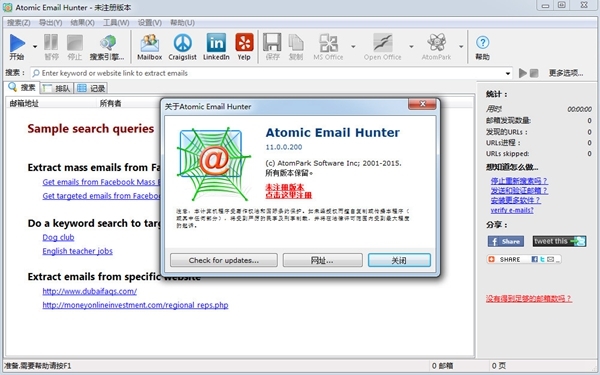Open Get emails from Facebook Mass link
The width and height of the screenshot is (600, 375).
point(101,182)
